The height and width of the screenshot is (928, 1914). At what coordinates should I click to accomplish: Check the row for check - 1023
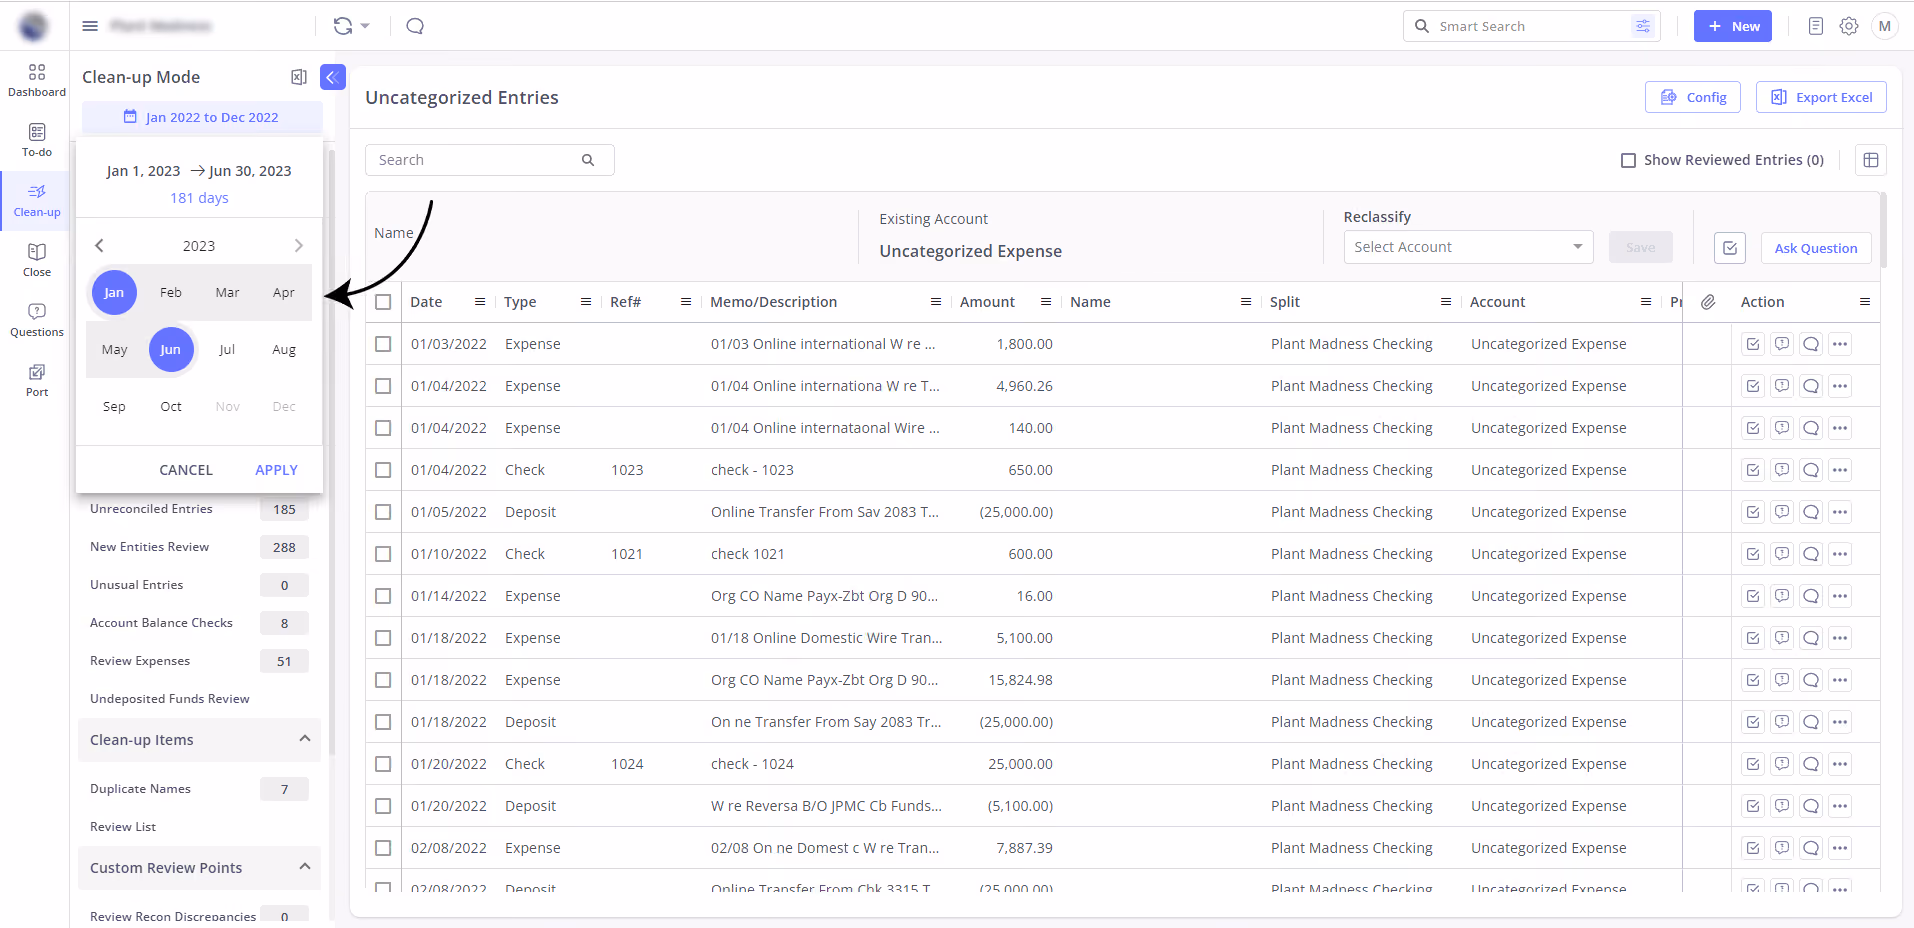[383, 470]
